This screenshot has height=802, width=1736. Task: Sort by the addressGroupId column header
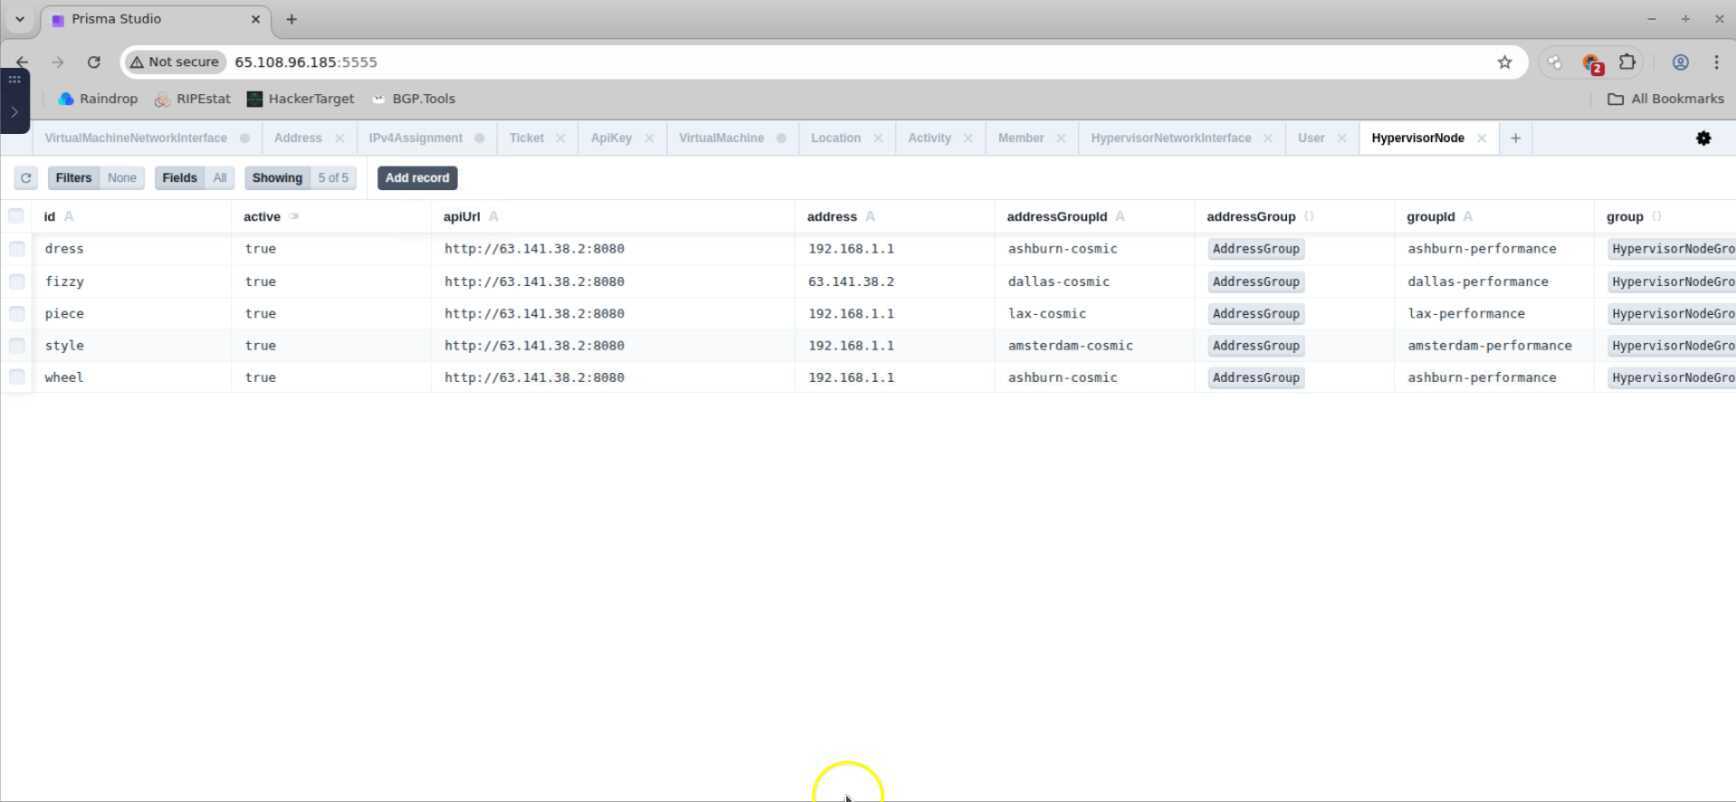coord(1095,217)
